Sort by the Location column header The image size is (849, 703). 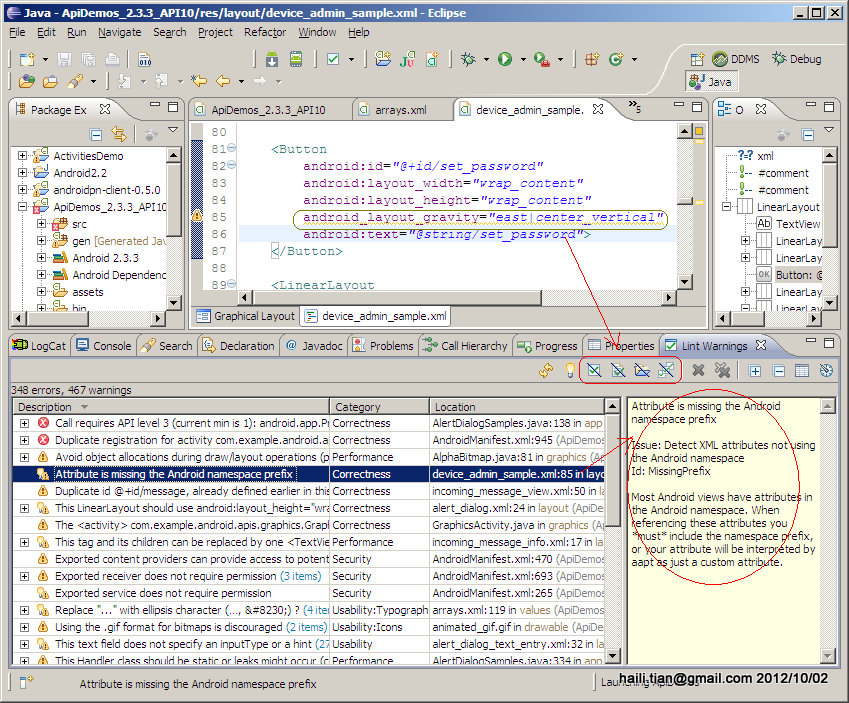517,407
